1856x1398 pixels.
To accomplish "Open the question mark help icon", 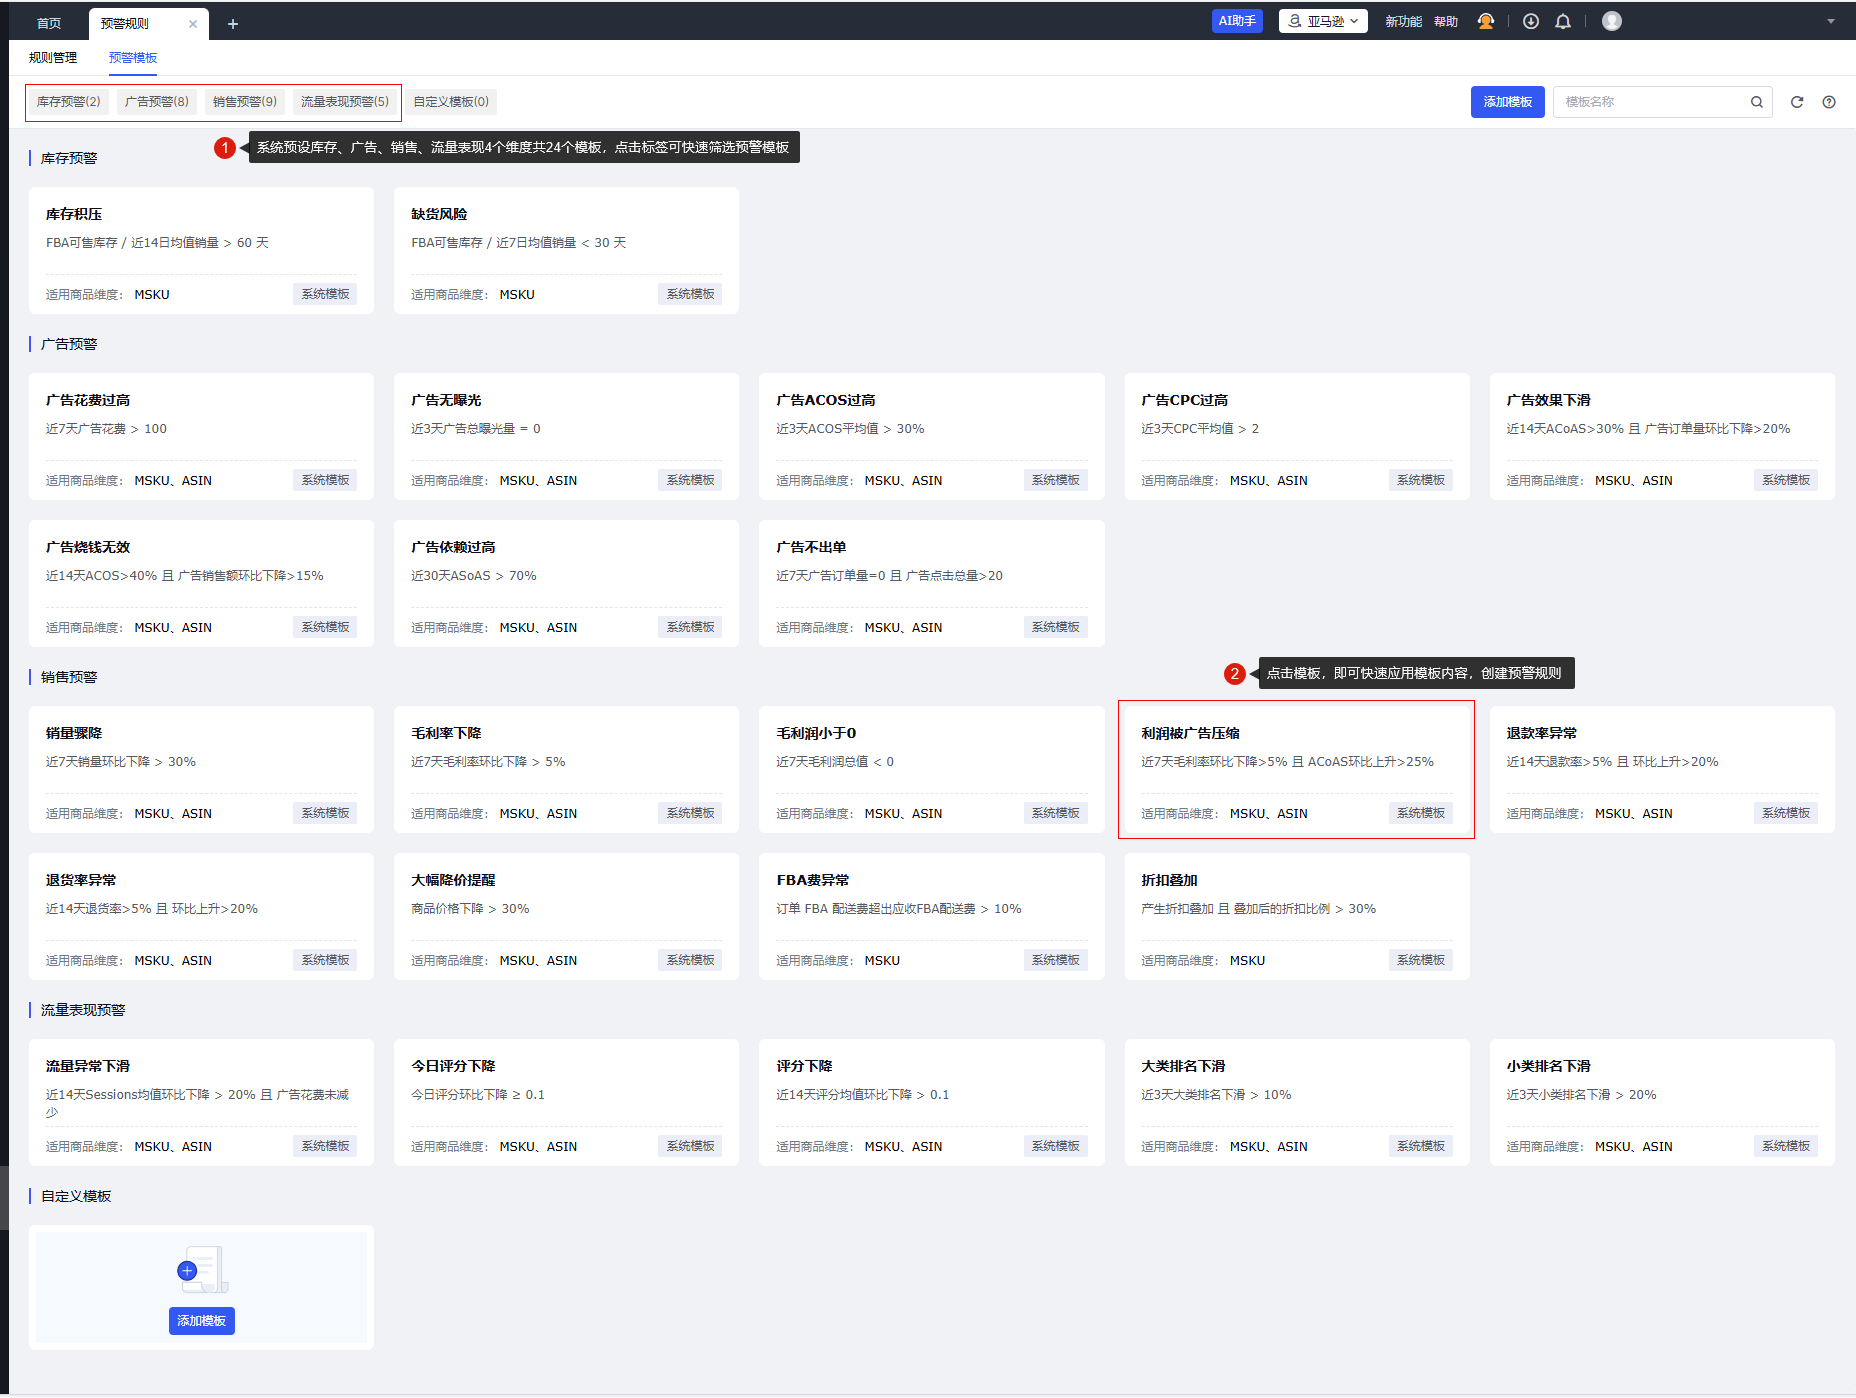I will pos(1829,102).
